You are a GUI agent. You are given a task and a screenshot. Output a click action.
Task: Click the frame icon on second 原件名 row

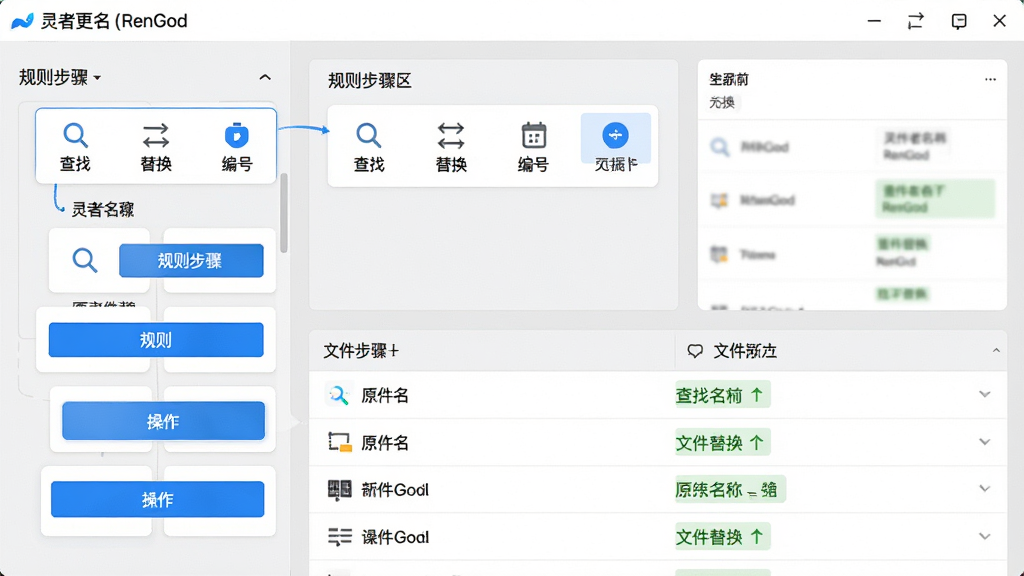point(340,442)
